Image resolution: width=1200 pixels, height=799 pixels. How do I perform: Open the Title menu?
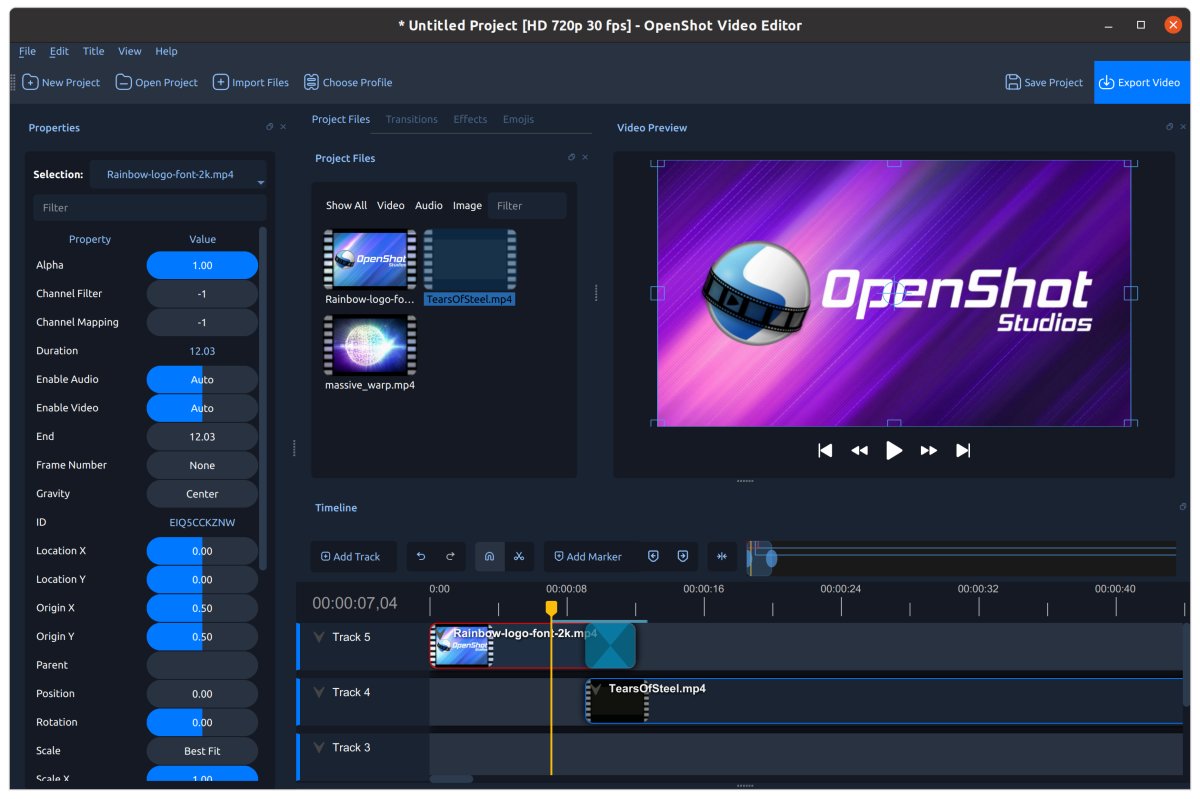93,50
